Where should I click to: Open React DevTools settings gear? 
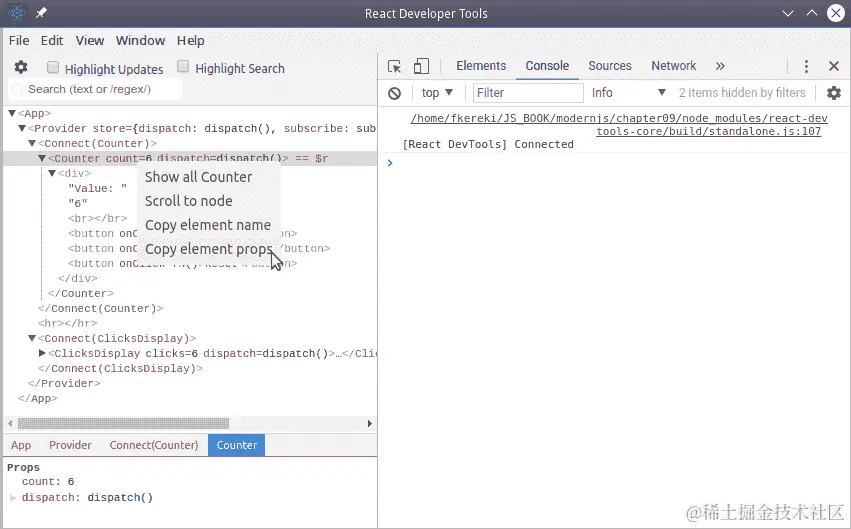(21, 67)
